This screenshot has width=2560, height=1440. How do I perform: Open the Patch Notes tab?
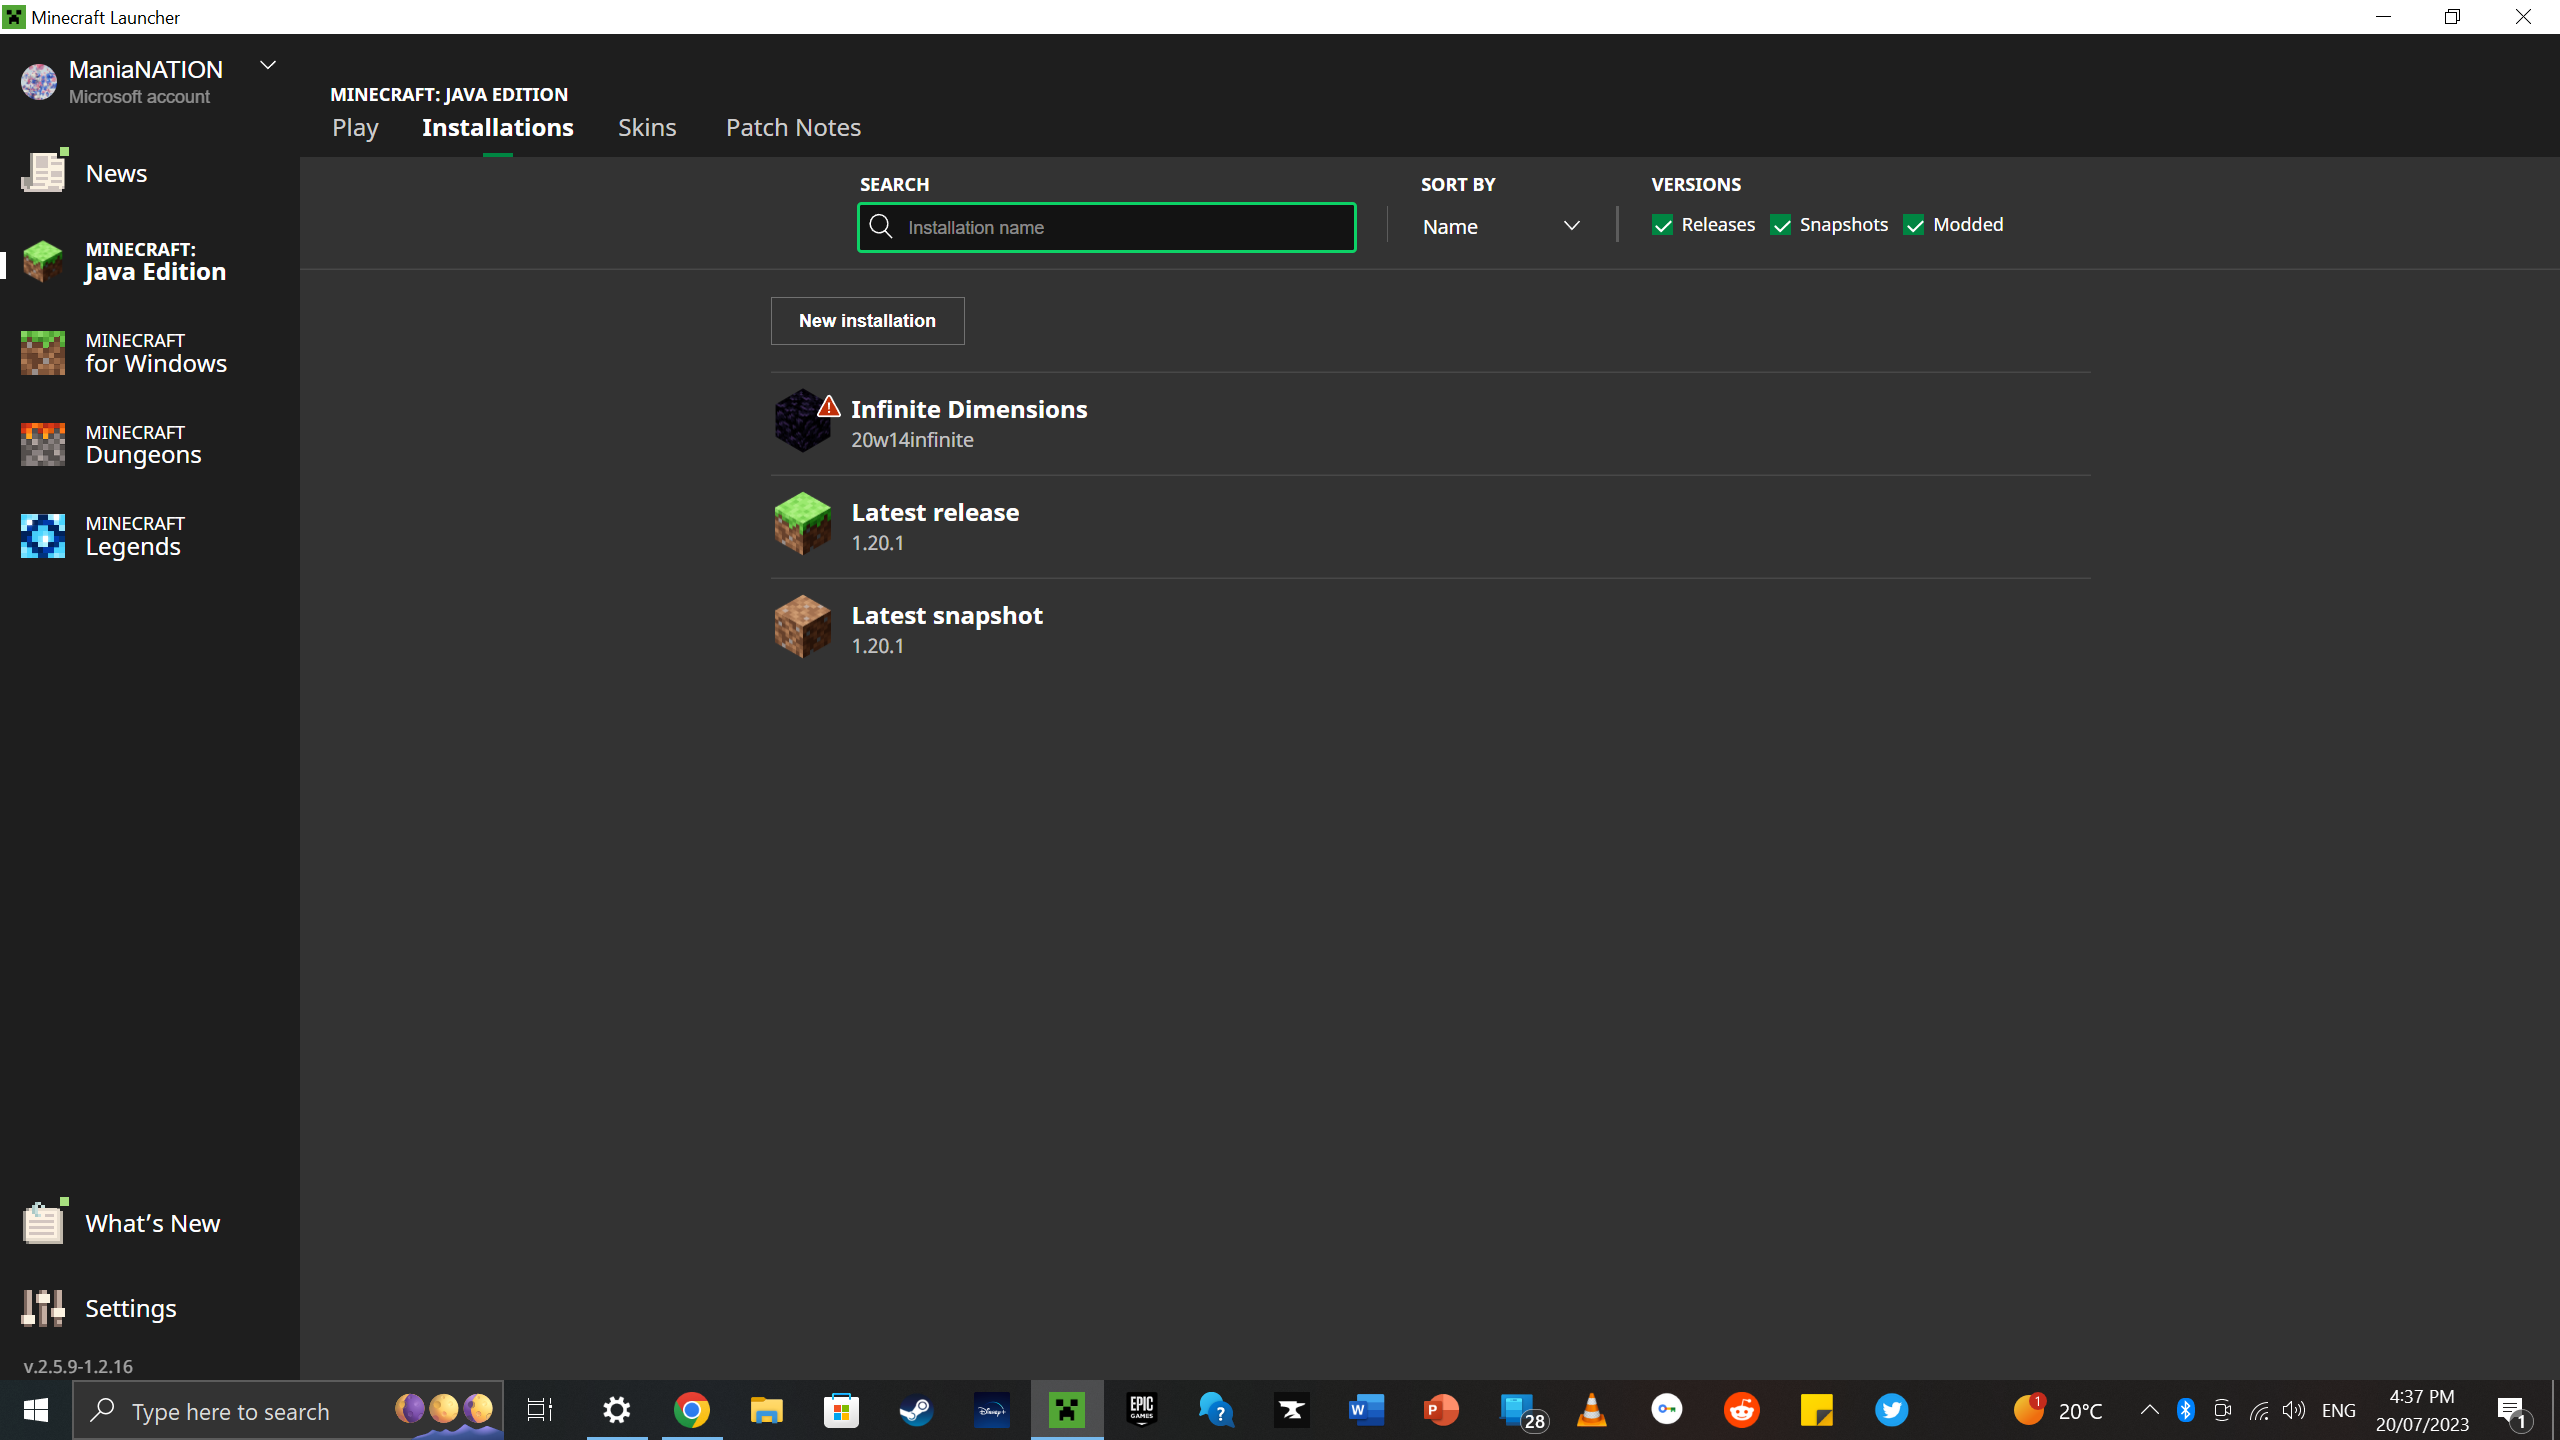793,127
